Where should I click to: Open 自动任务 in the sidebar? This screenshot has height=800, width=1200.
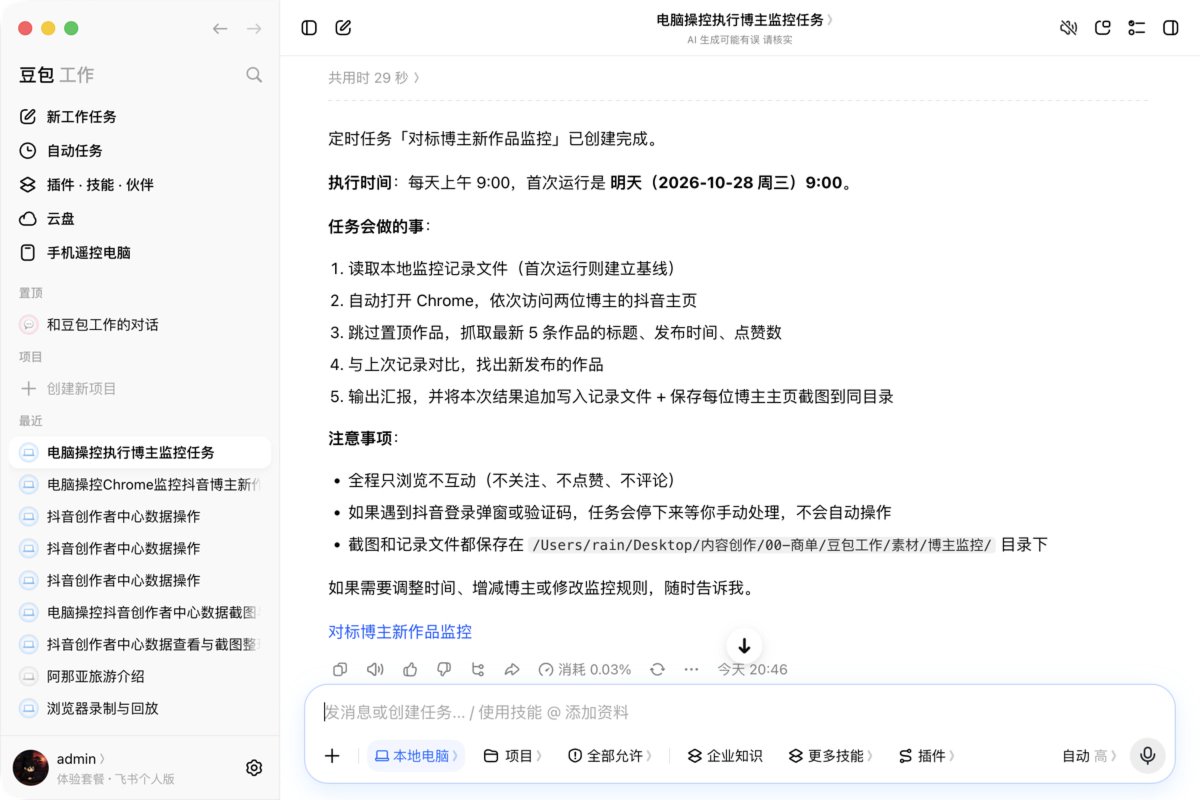coord(140,151)
